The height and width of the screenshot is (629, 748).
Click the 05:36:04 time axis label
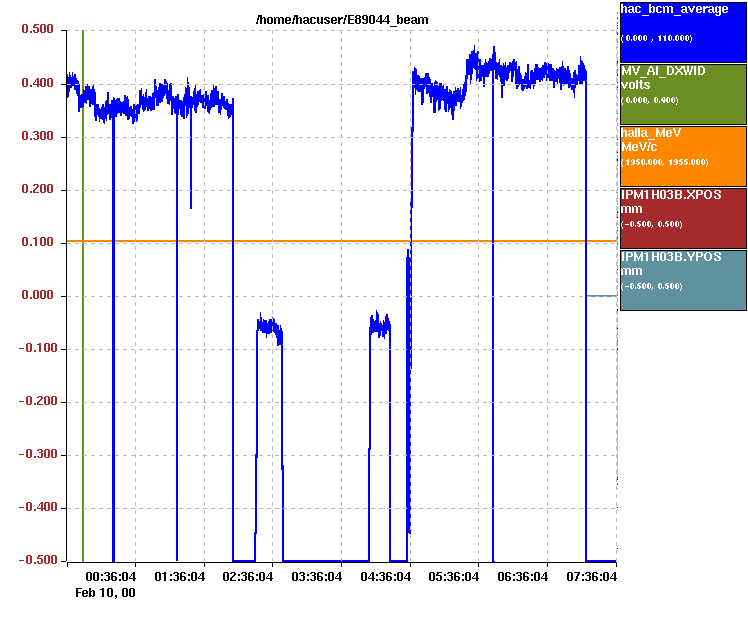point(454,576)
